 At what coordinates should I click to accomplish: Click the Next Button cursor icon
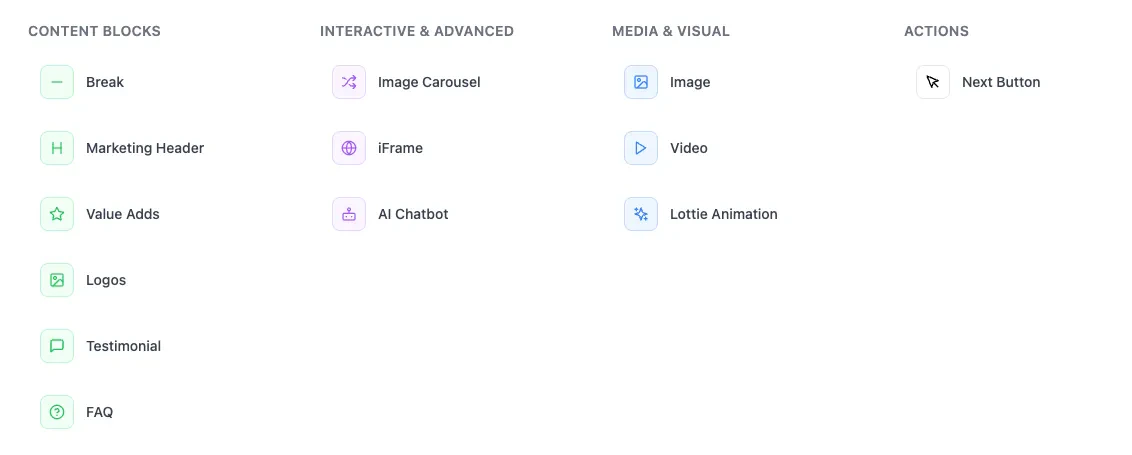pyautogui.click(x=933, y=82)
